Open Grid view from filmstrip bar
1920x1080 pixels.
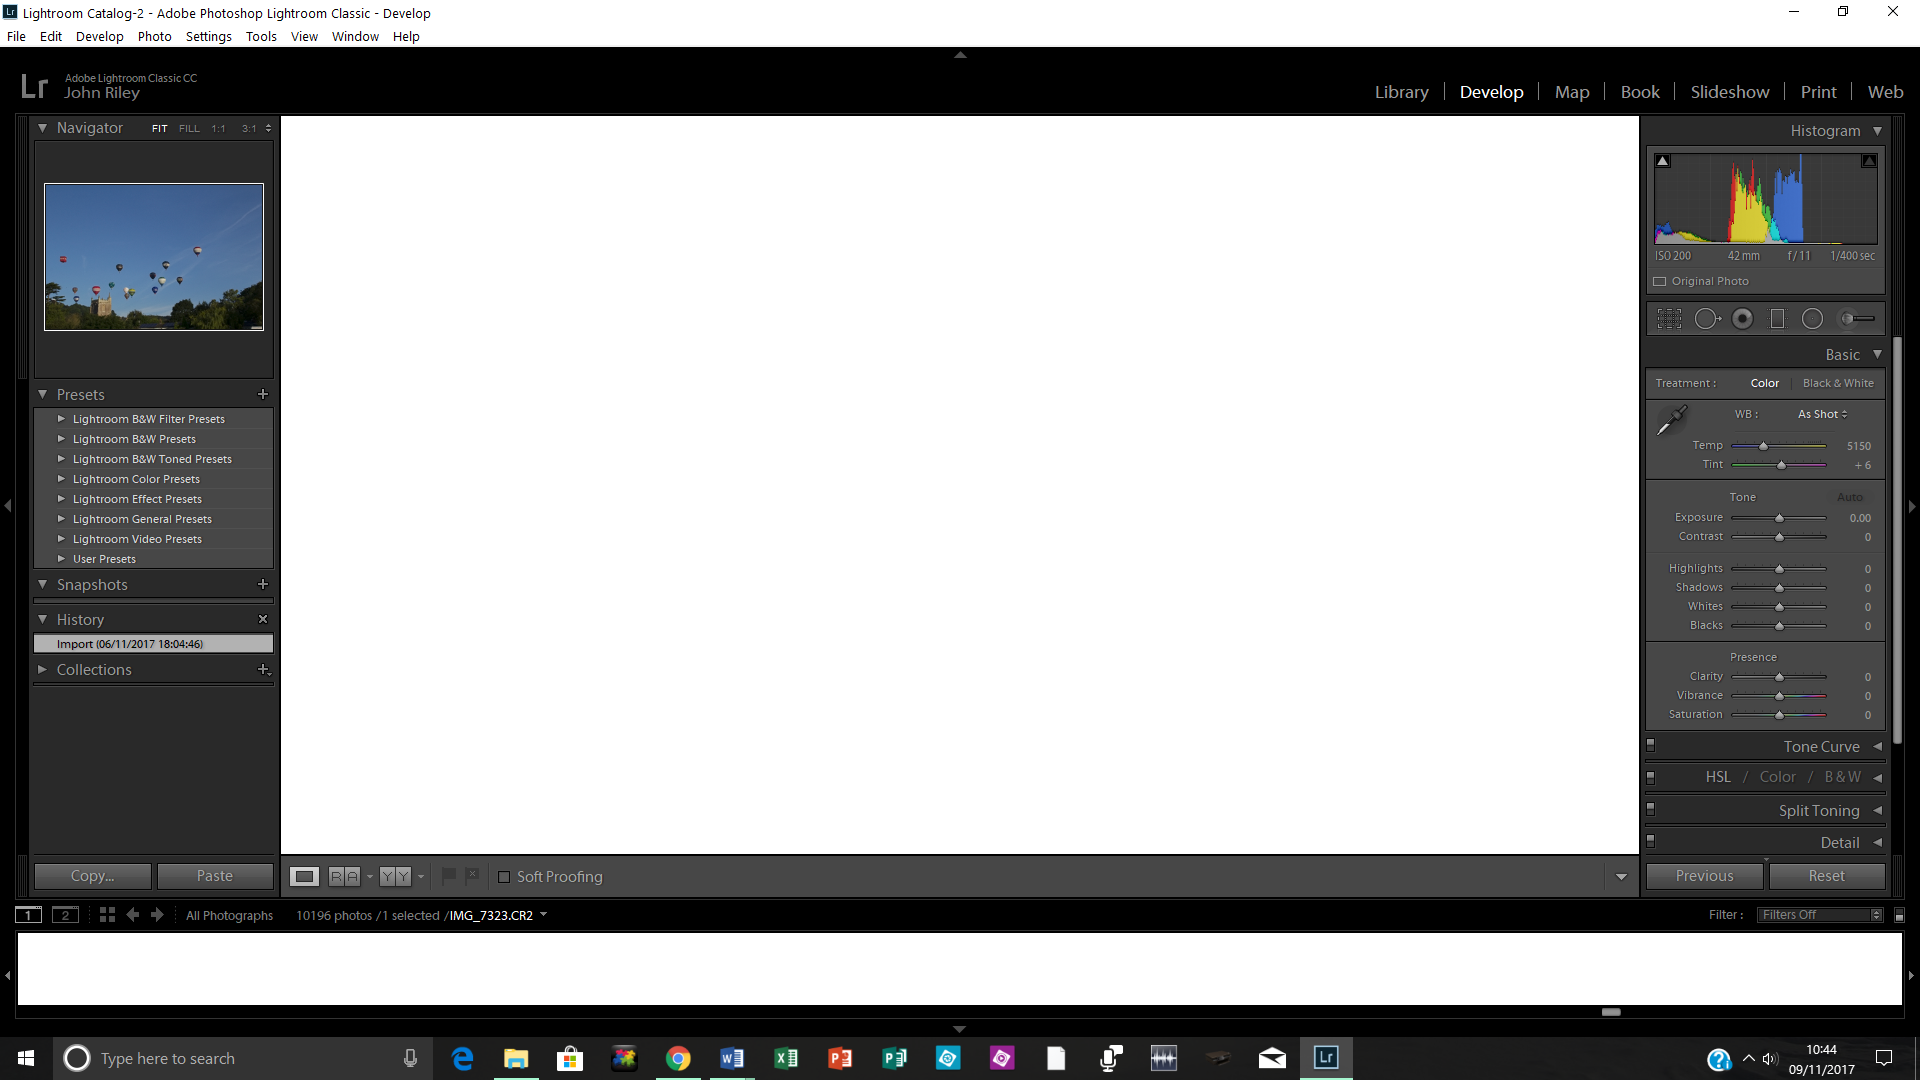pos(107,915)
